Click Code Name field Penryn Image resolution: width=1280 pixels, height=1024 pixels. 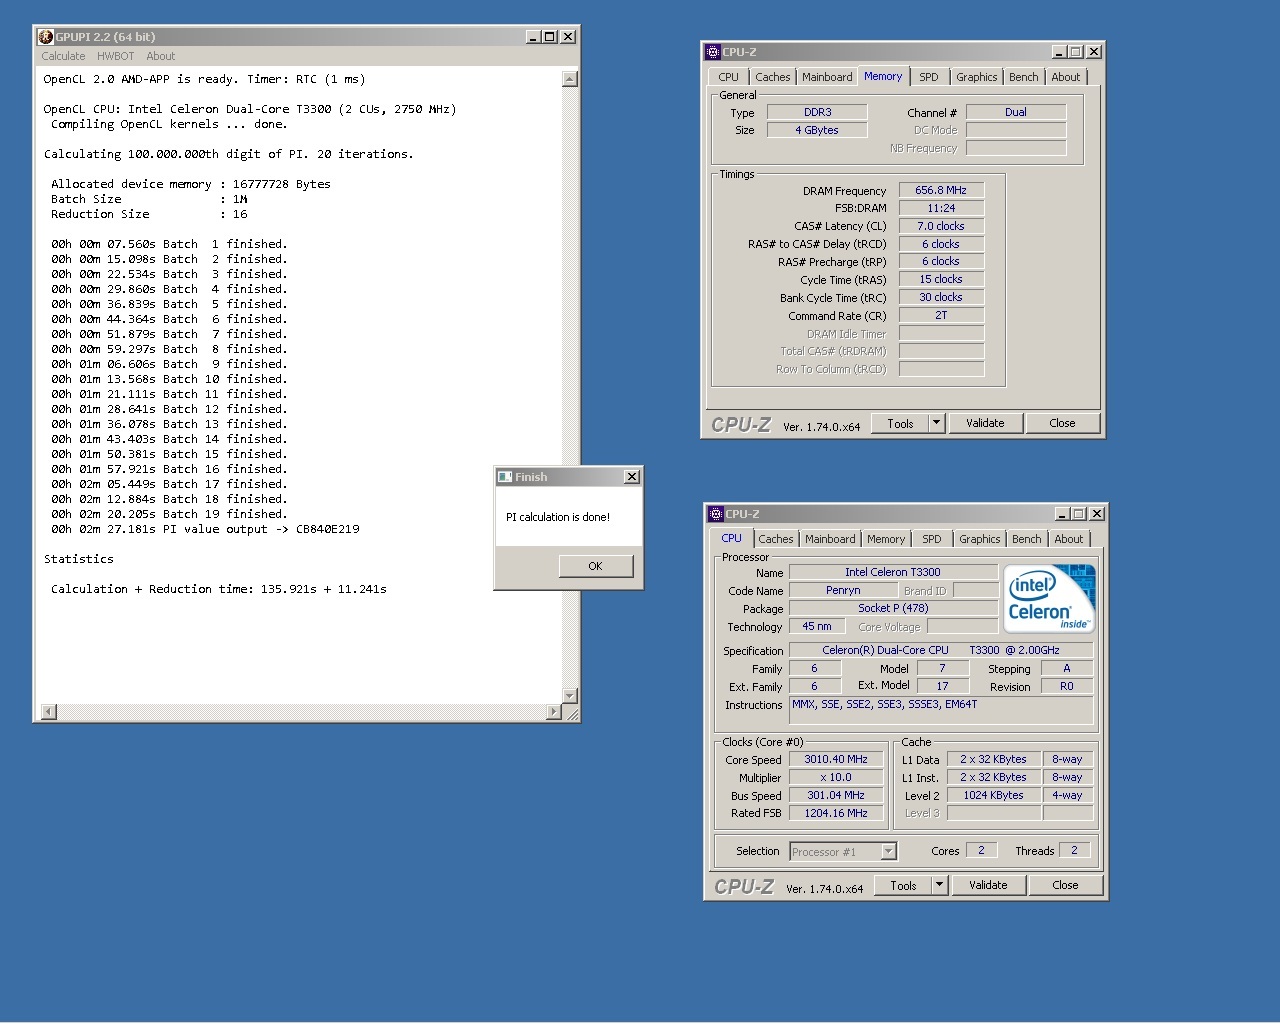tap(843, 590)
